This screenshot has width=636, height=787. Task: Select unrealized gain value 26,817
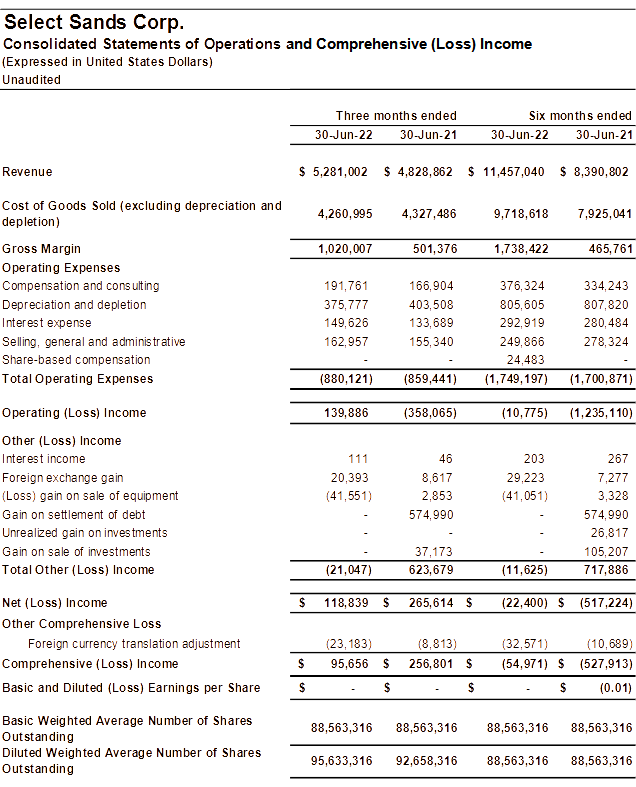click(609, 533)
